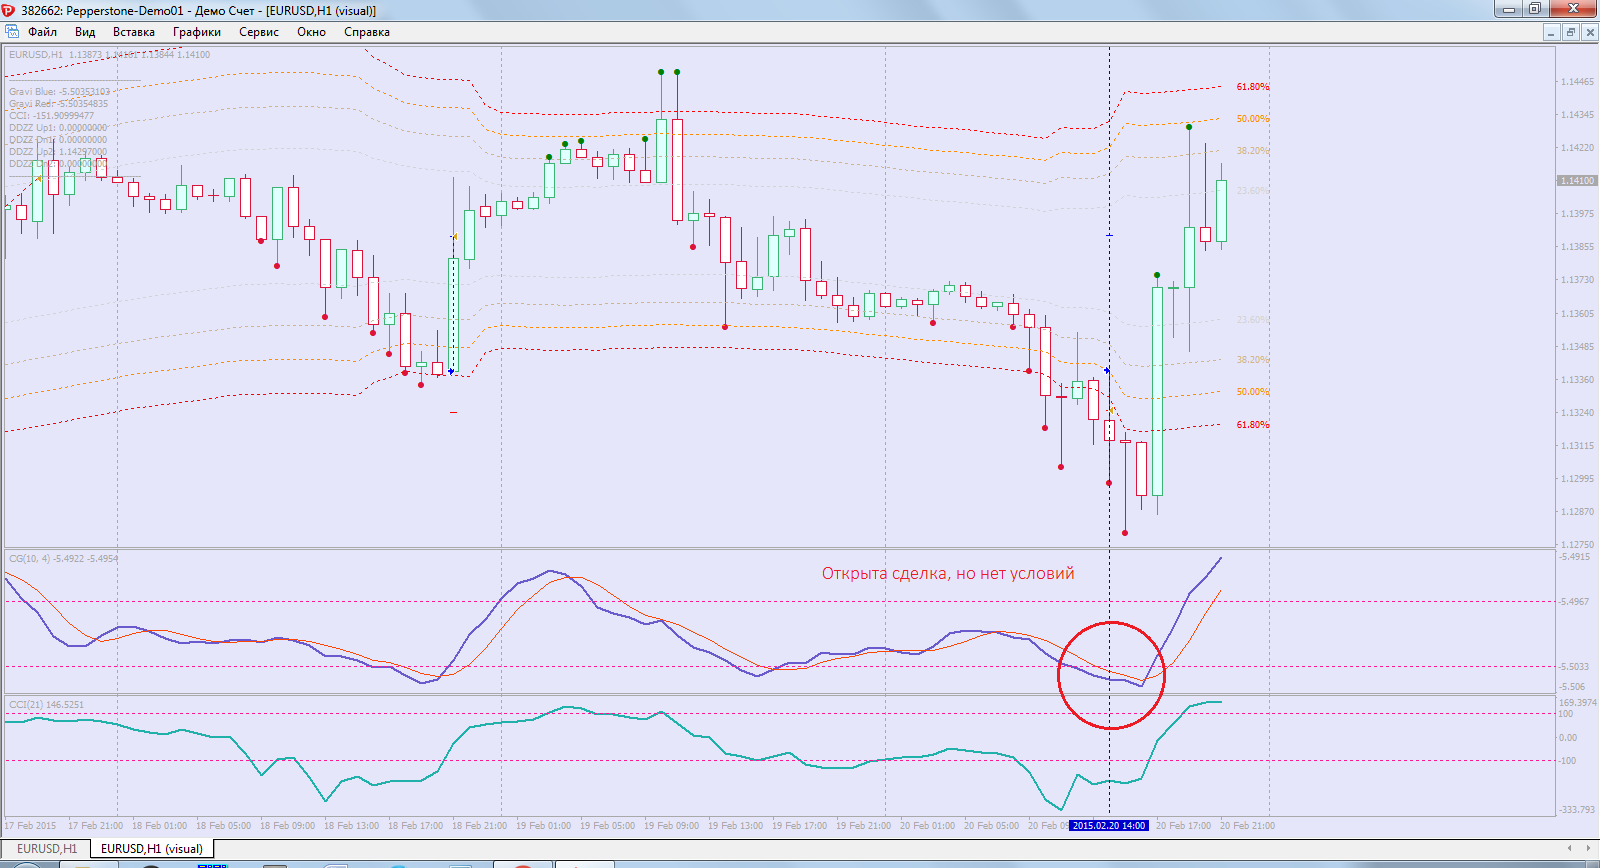Click the EURUSD,H1 OHLC header text

click(109, 55)
